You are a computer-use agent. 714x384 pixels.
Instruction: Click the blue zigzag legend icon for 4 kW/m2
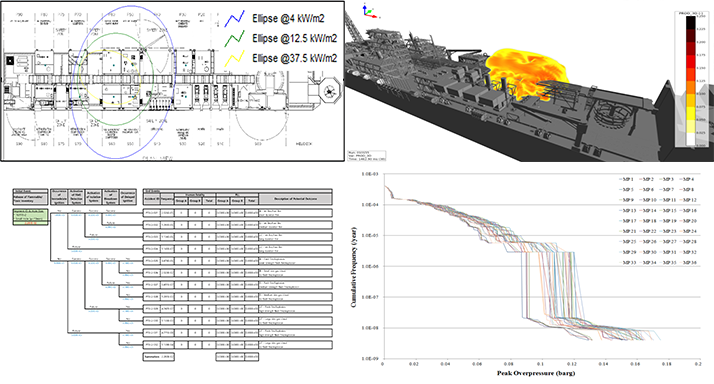[235, 18]
